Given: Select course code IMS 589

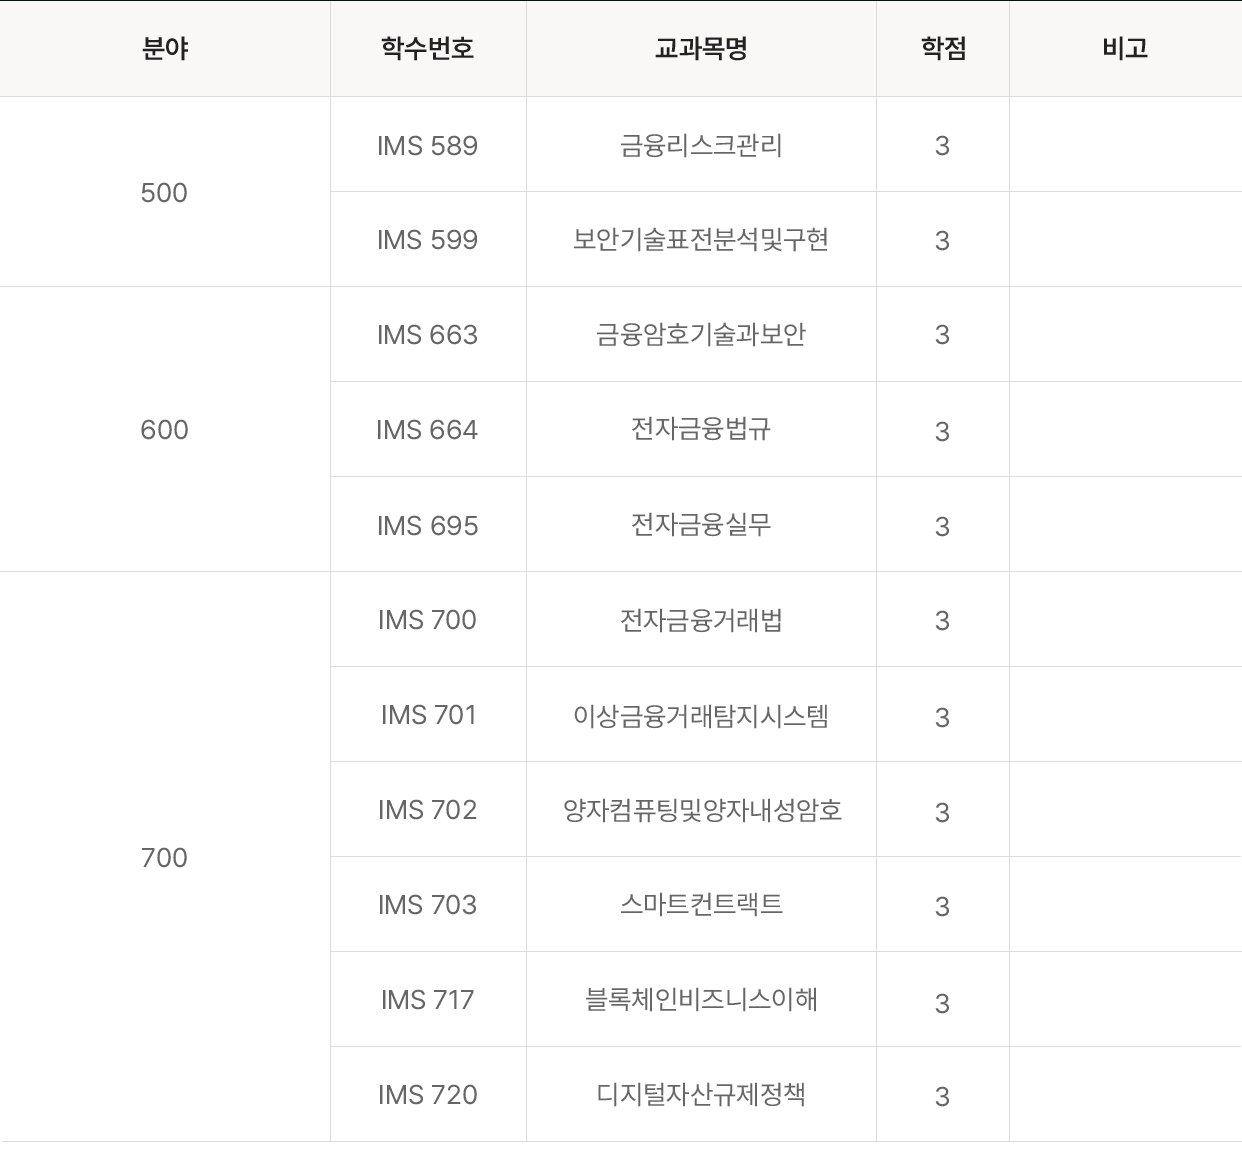Looking at the screenshot, I should click(427, 146).
